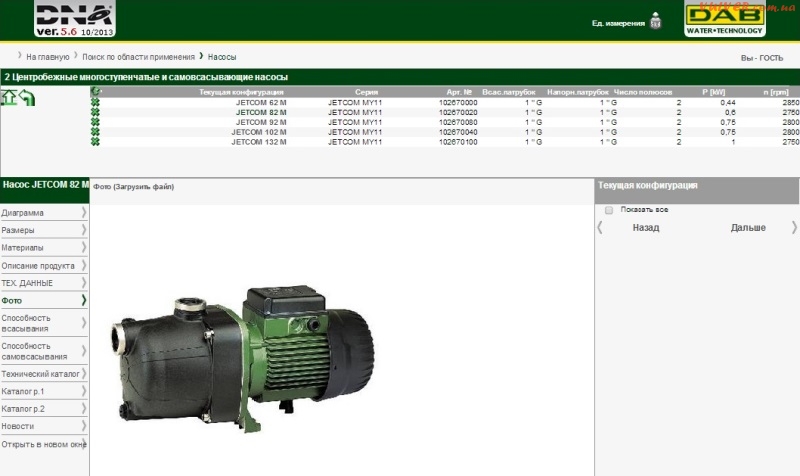Click the green cross icon for JETCOM 92 M
The image size is (800, 476).
(95, 122)
